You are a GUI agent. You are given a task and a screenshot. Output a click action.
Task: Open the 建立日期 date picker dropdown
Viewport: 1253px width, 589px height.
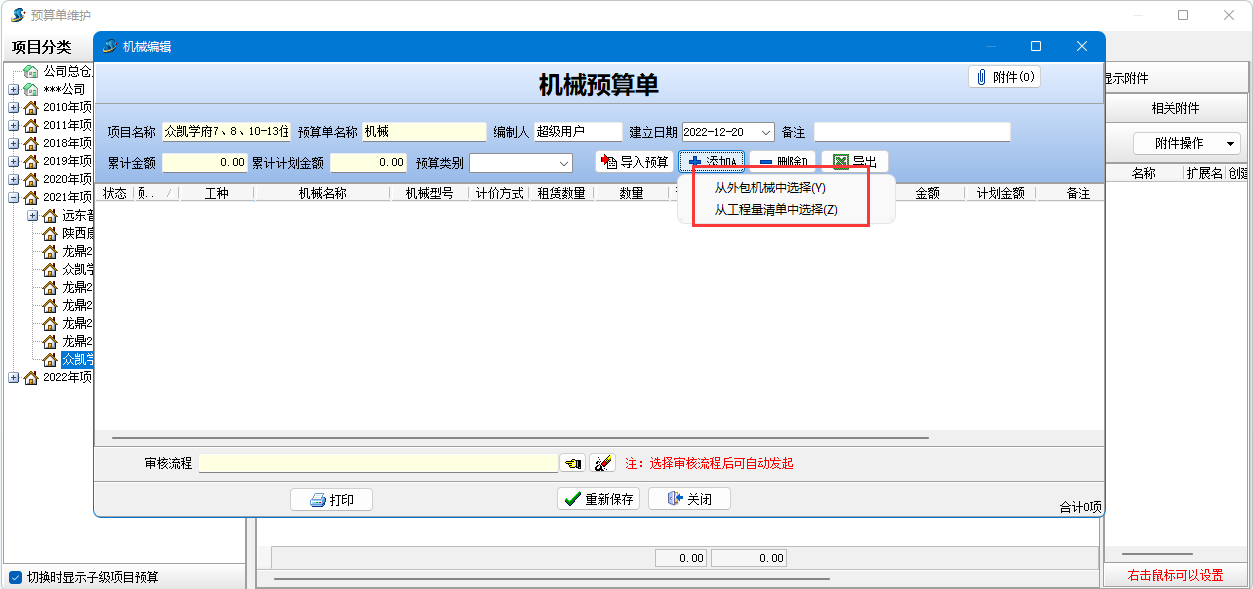coord(766,132)
